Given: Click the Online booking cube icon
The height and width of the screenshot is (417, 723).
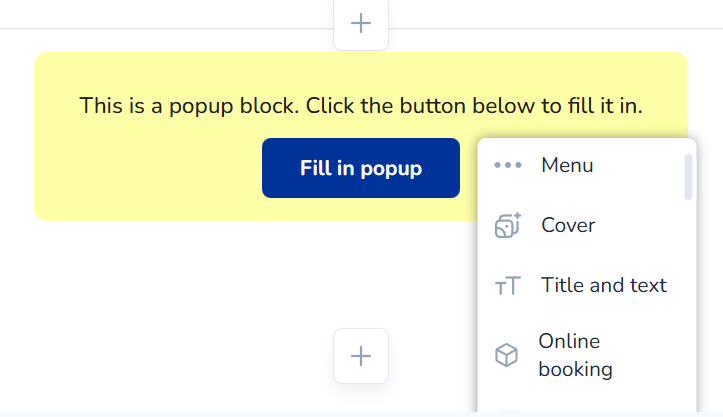Looking at the screenshot, I should pyautogui.click(x=508, y=355).
